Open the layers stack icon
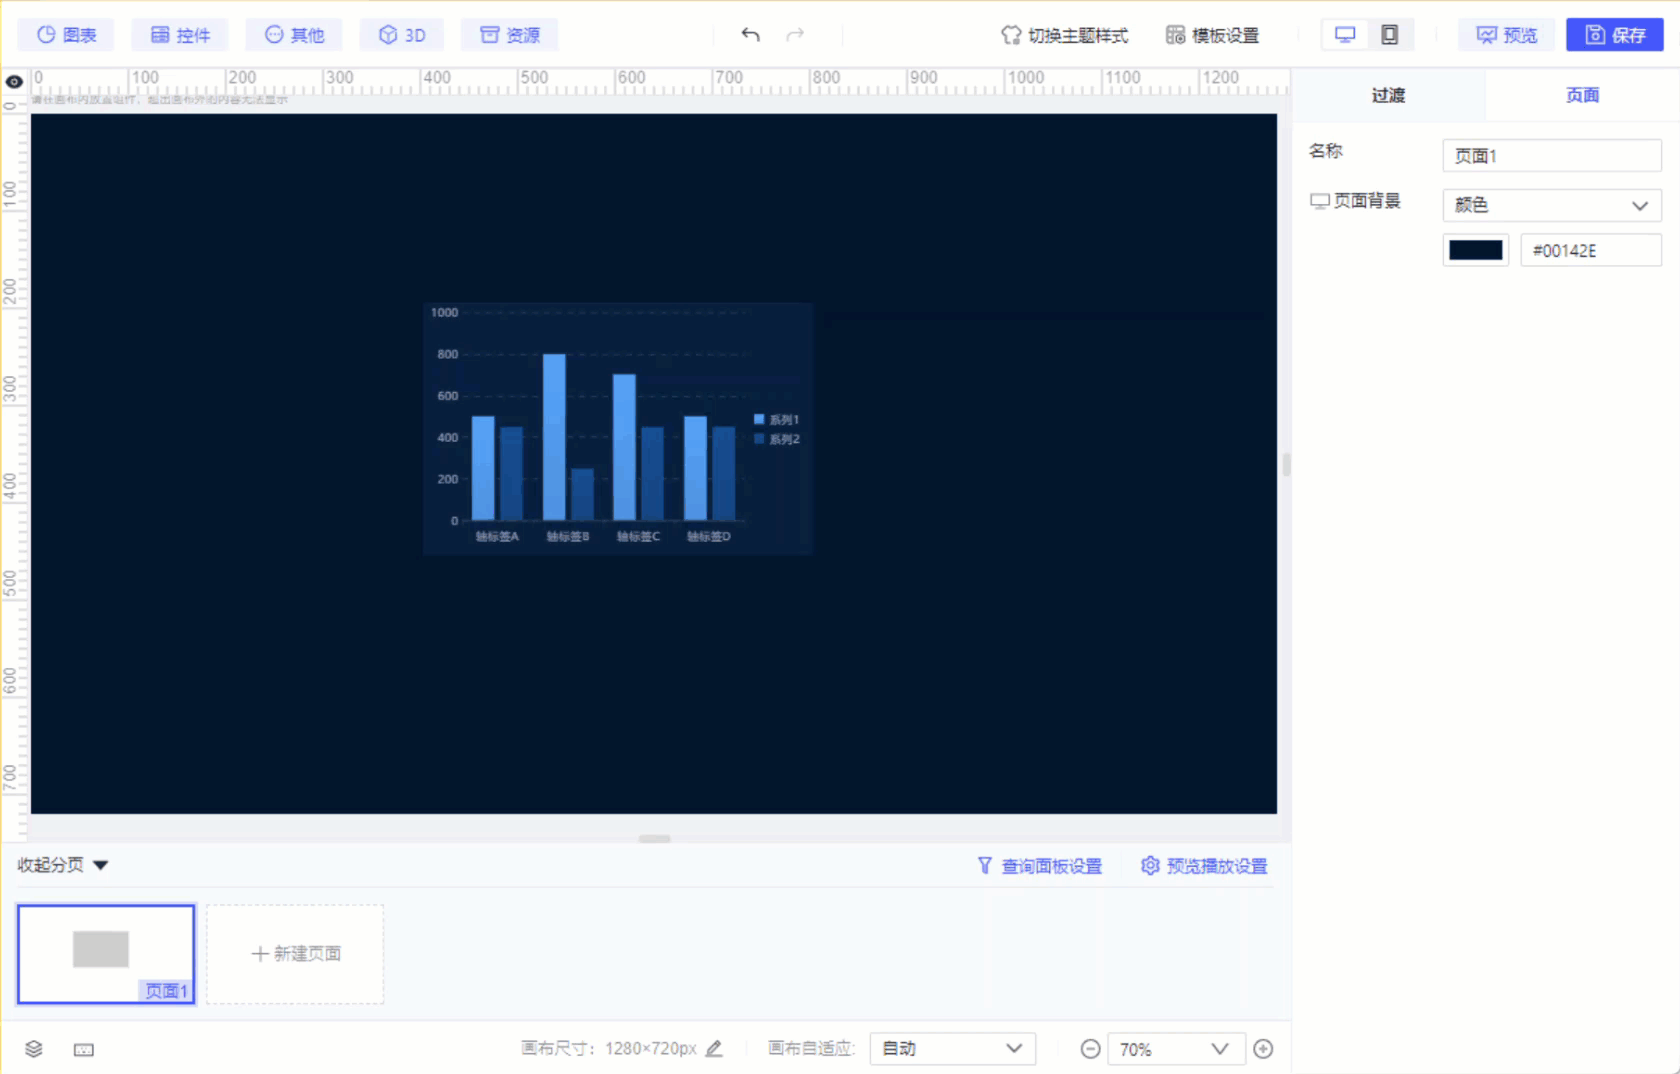 34,1049
